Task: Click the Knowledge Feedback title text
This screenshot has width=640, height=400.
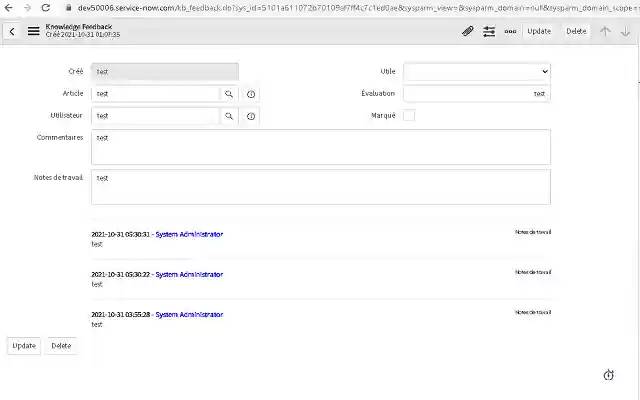Action: click(79, 27)
